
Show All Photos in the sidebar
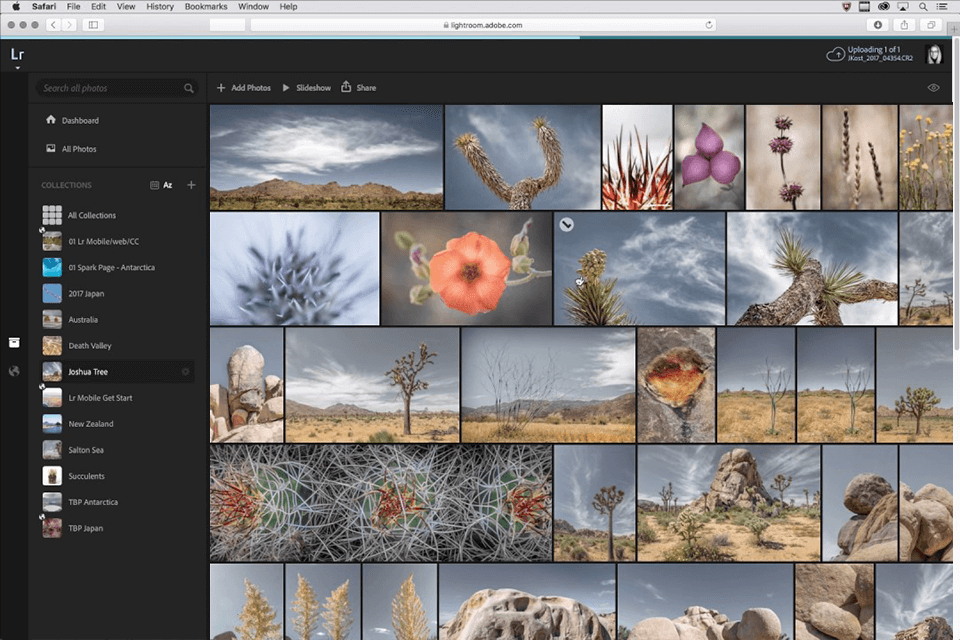click(x=71, y=149)
